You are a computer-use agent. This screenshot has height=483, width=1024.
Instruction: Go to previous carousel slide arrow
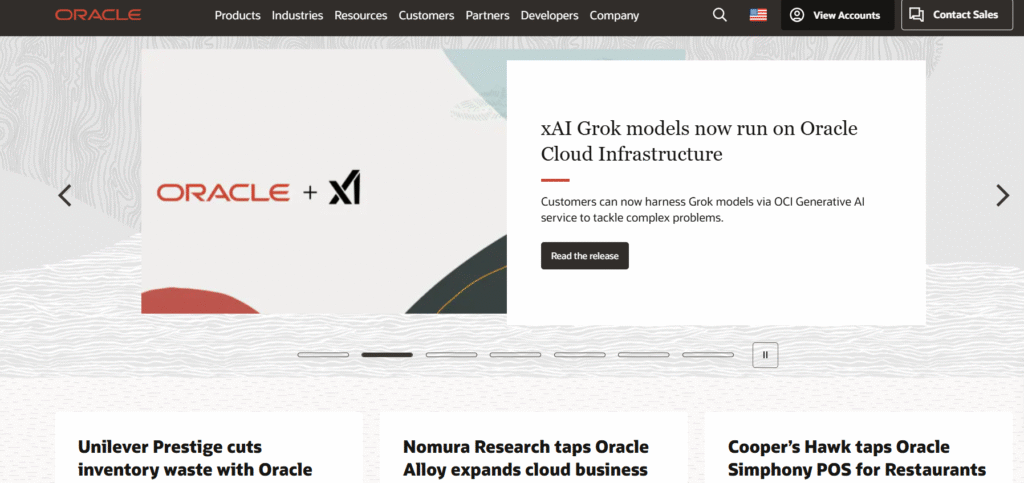(x=65, y=195)
